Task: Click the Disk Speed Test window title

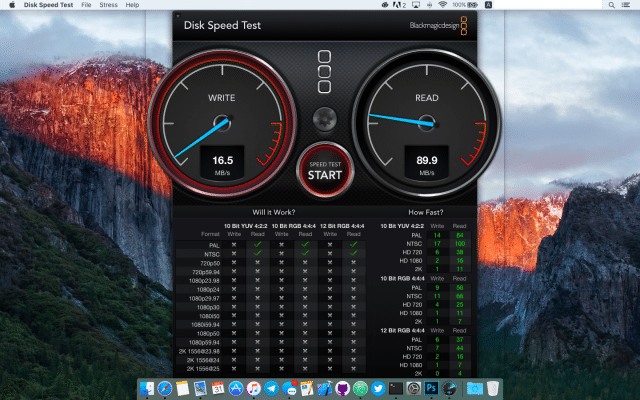Action: tap(222, 25)
